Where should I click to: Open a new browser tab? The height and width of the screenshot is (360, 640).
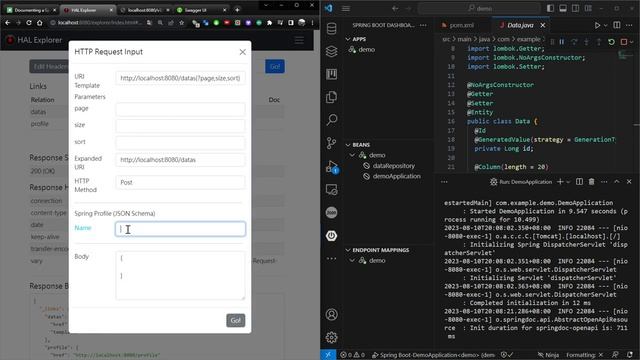point(237,9)
